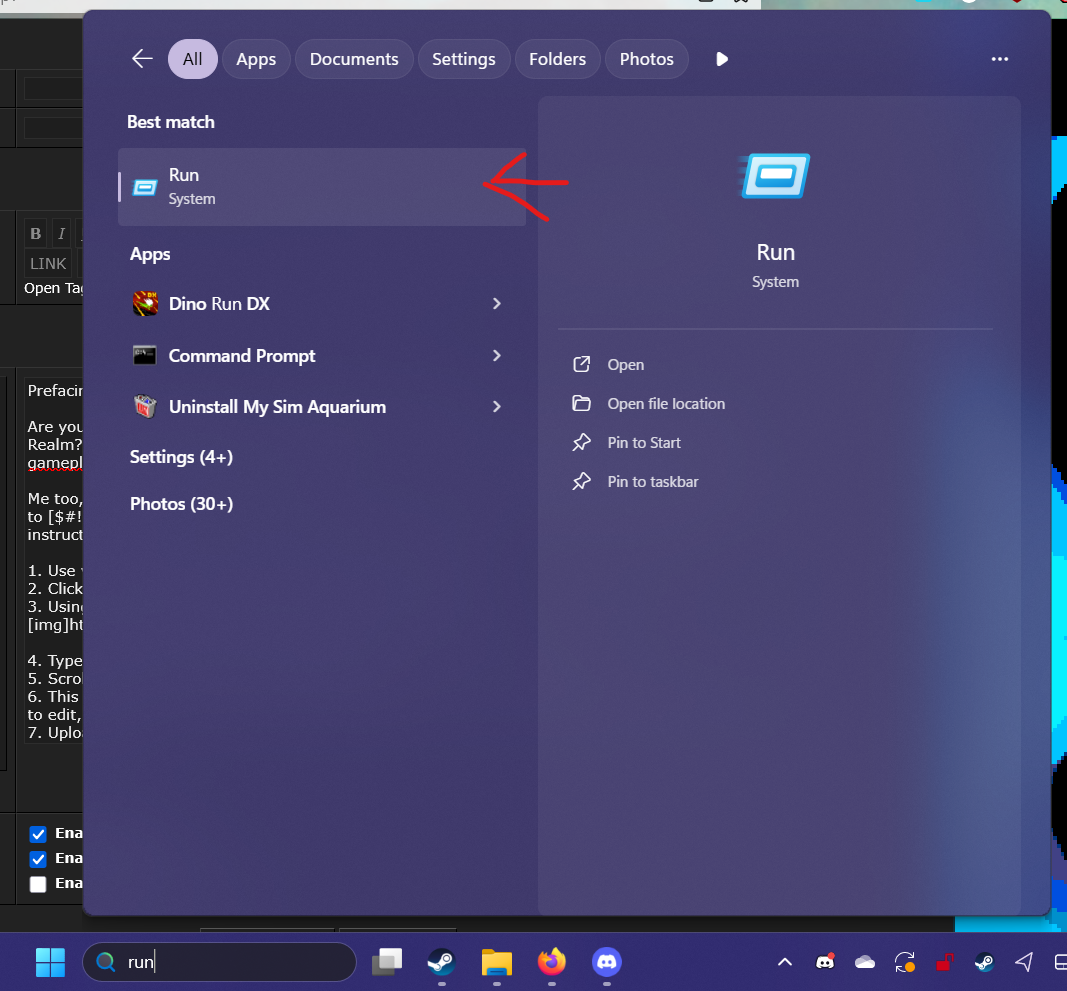Check the empty third Enable checkbox
This screenshot has width=1067, height=991.
pyautogui.click(x=37, y=883)
